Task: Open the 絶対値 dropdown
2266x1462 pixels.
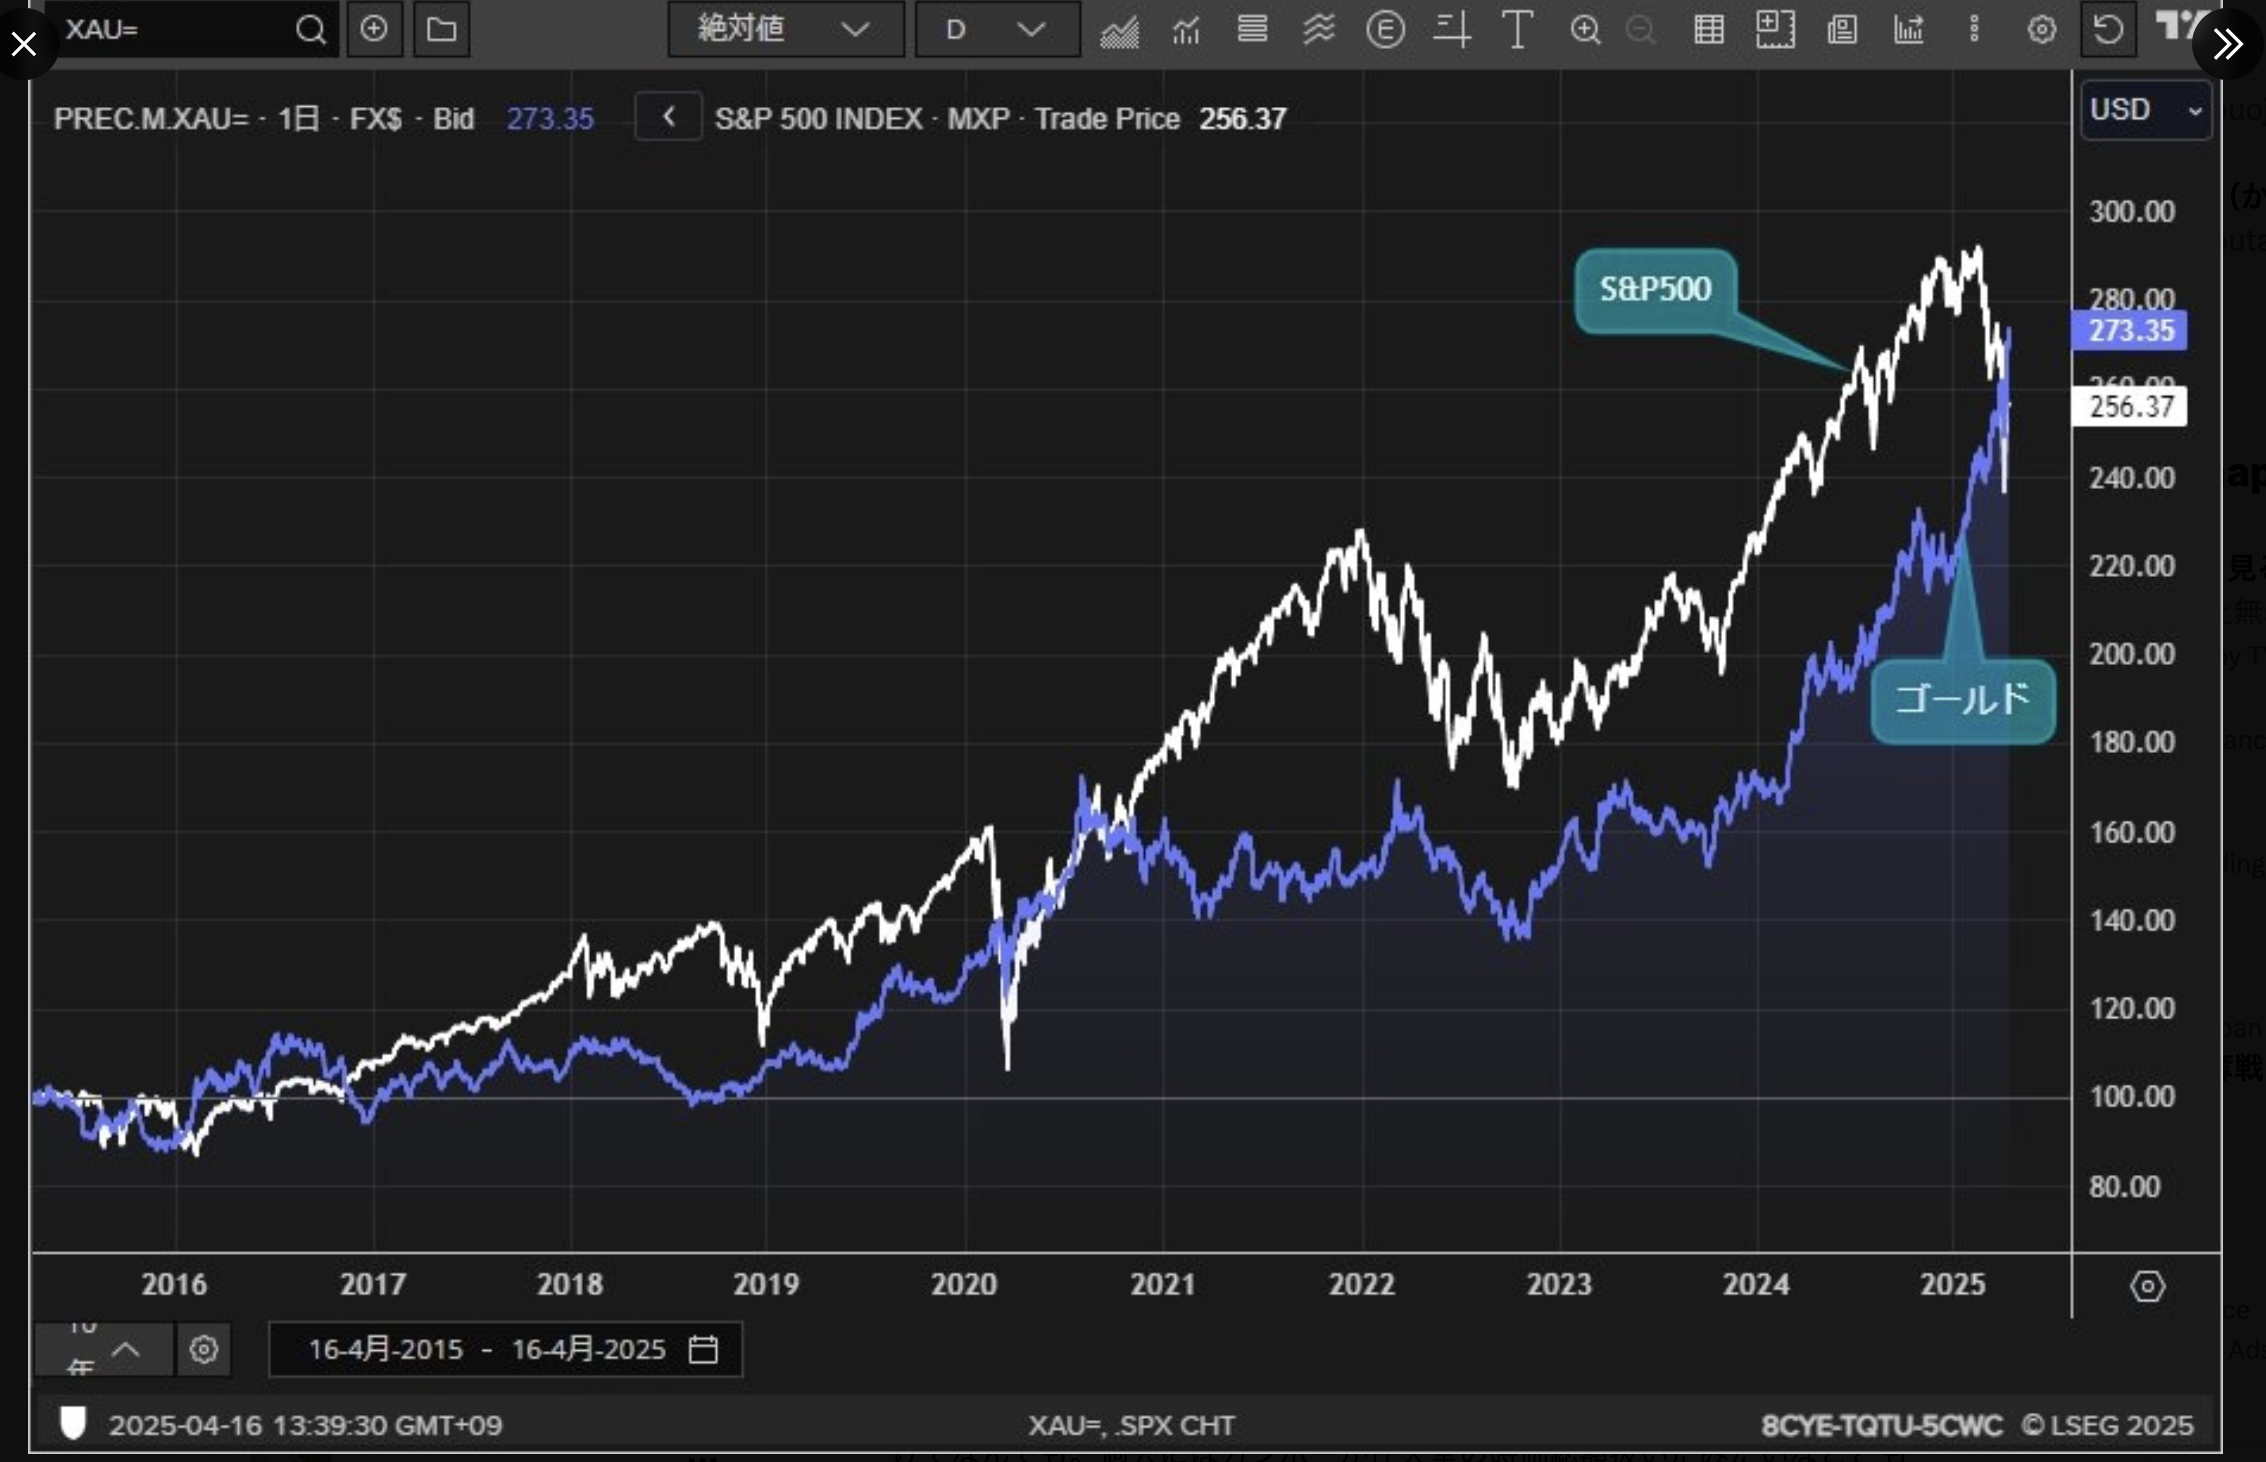Action: click(786, 29)
